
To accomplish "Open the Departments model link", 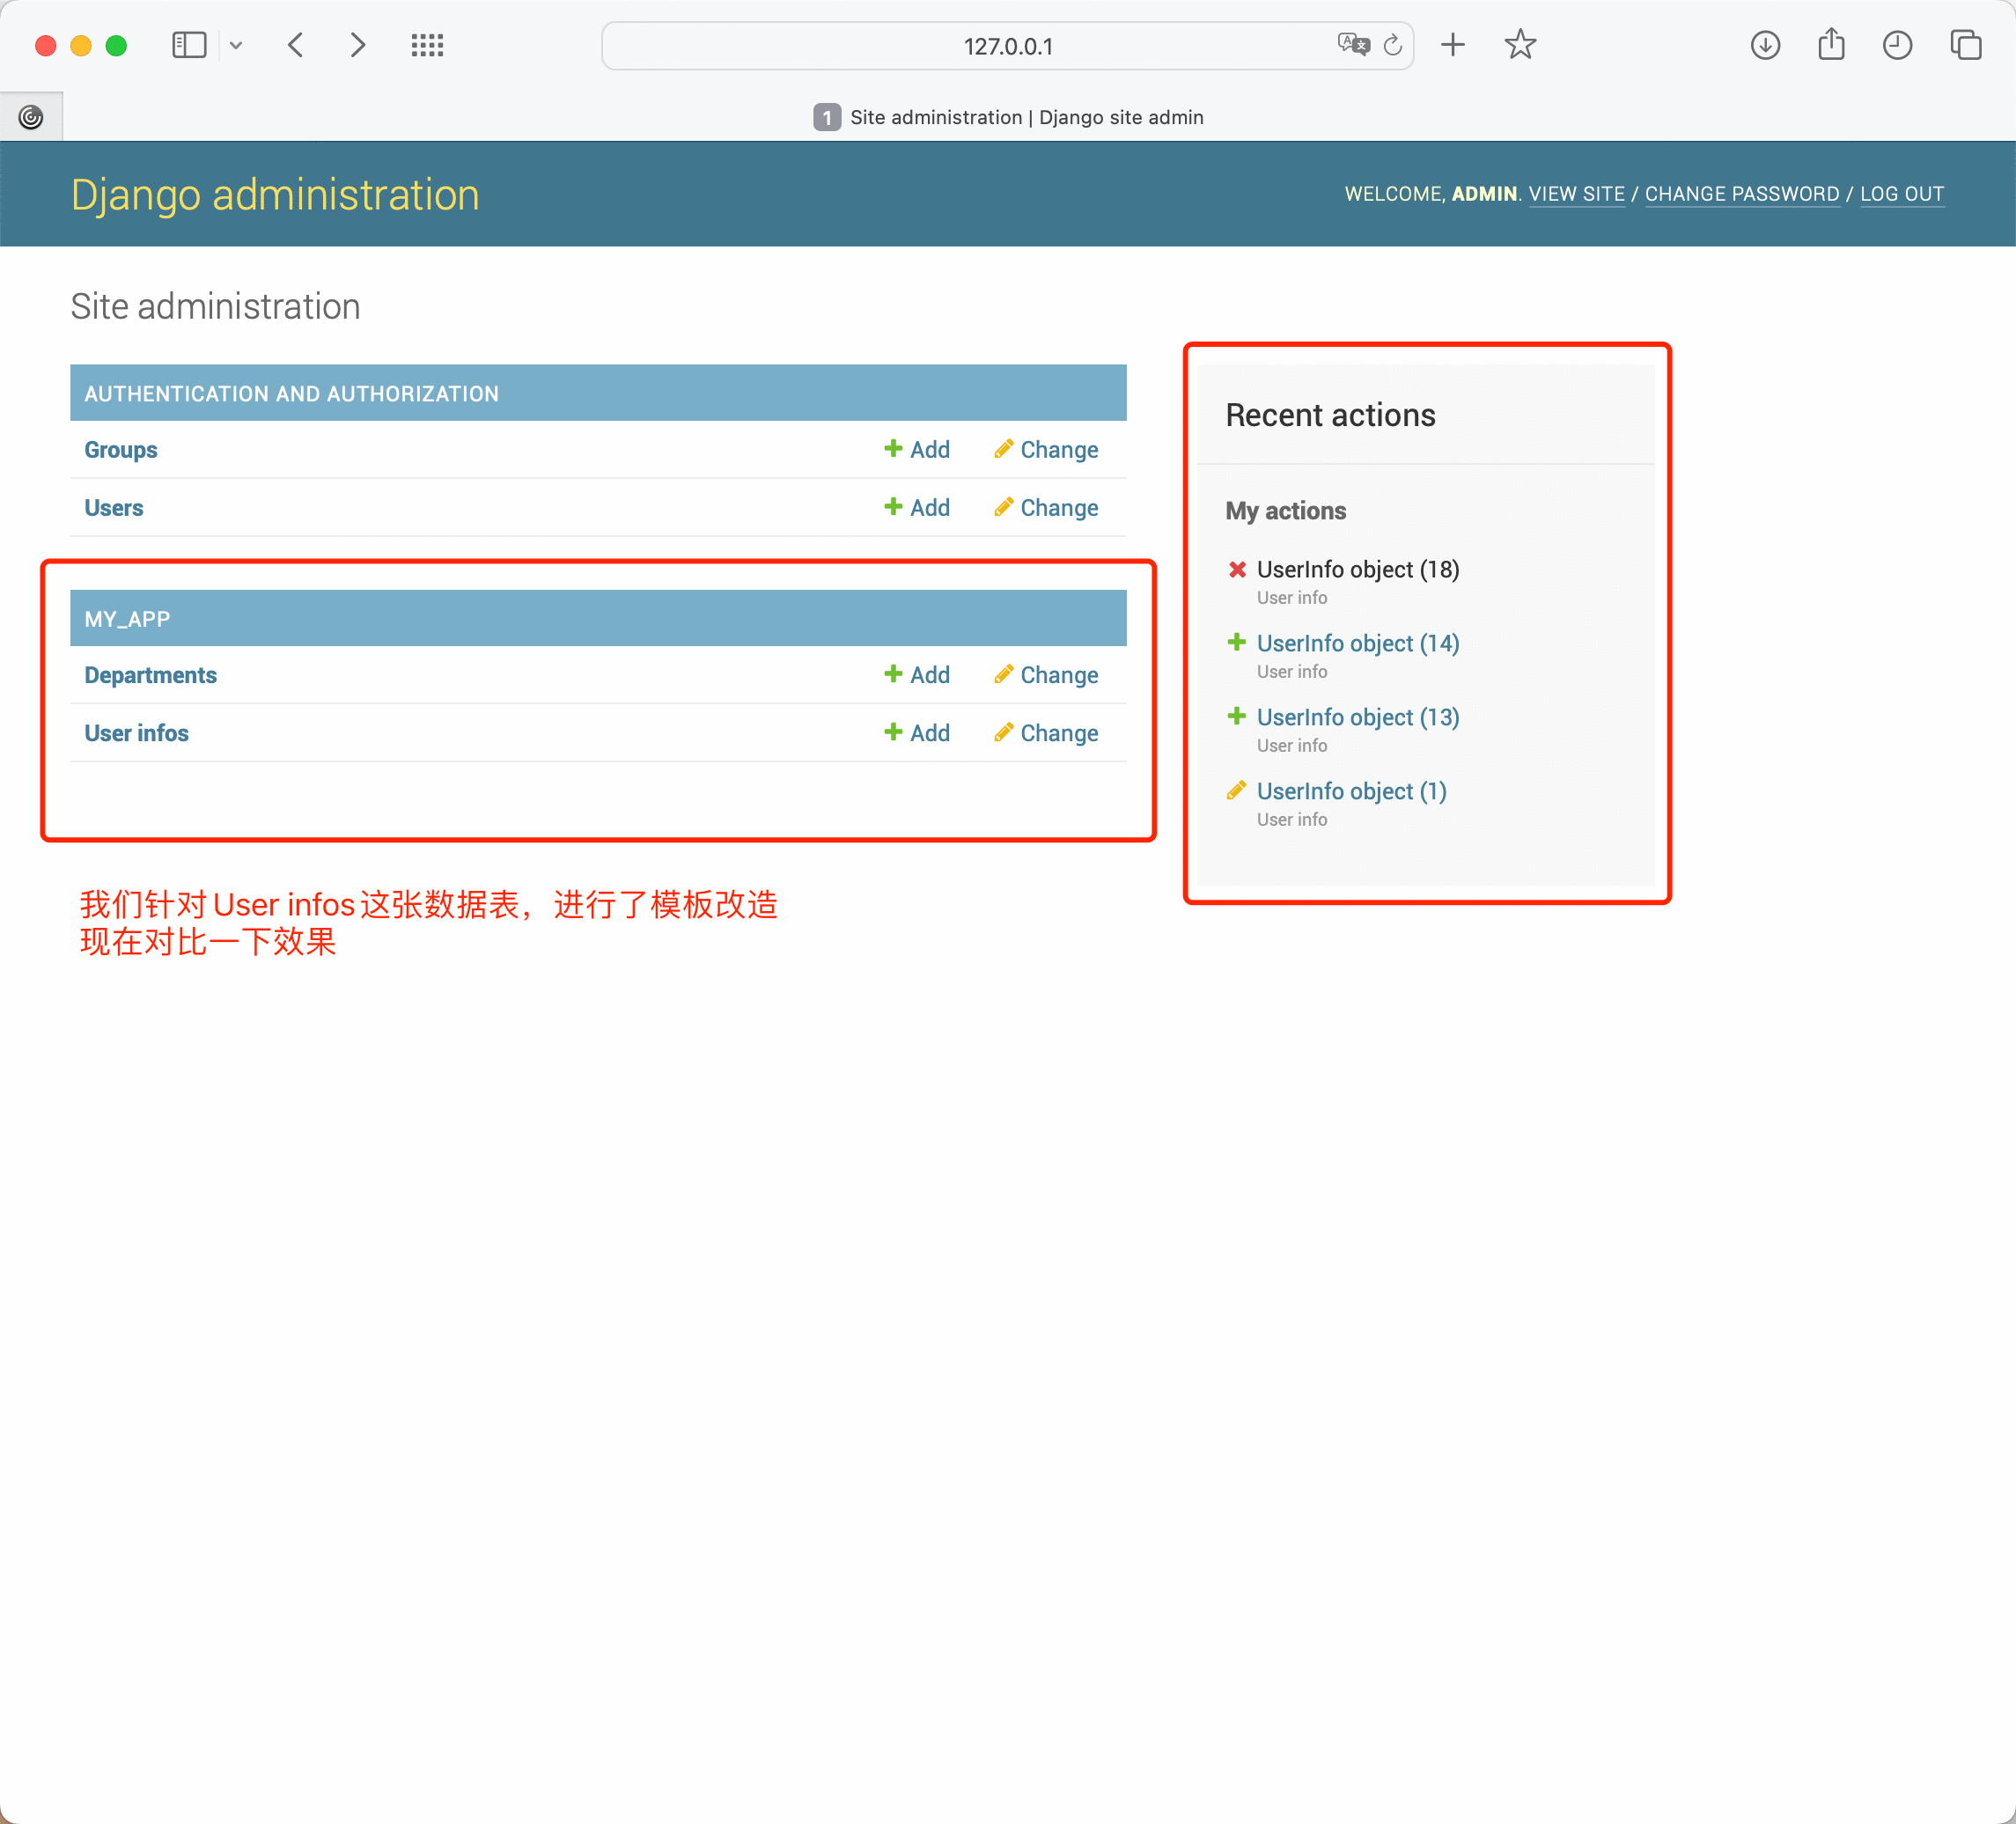I will (150, 675).
